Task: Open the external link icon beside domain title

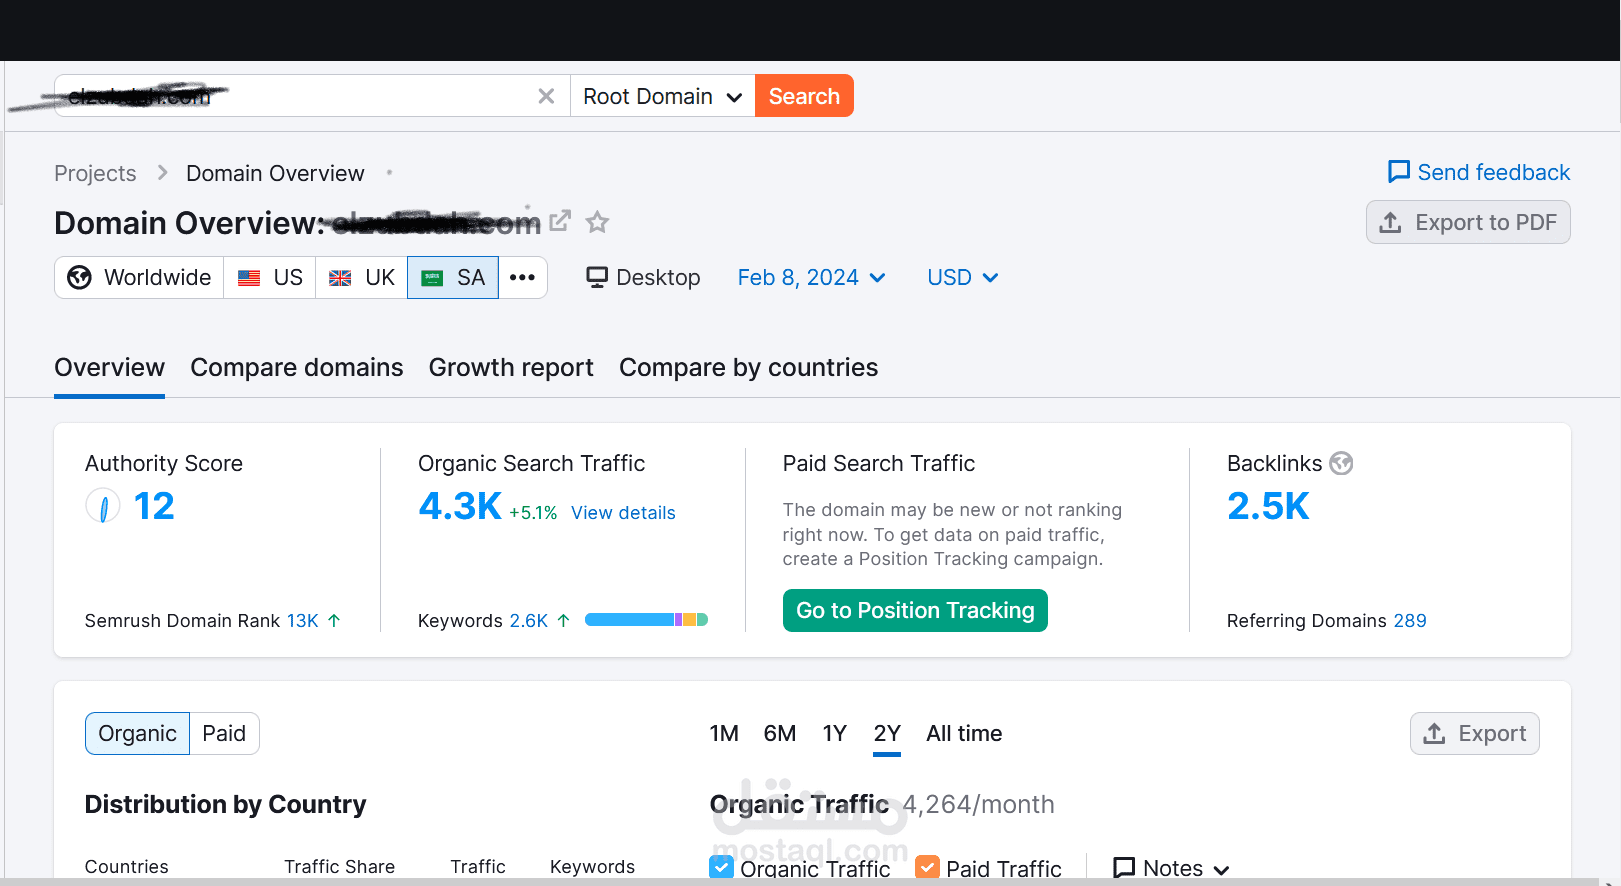Action: tap(560, 220)
